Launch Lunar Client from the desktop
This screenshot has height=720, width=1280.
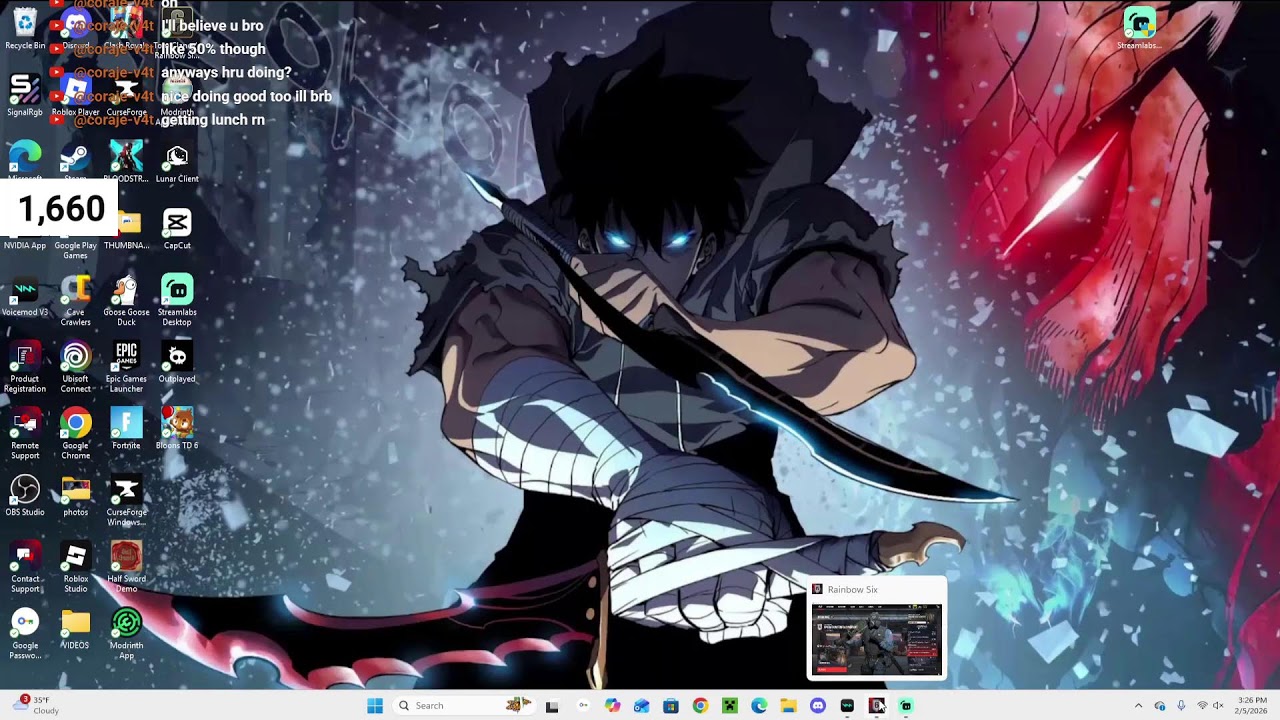pyautogui.click(x=177, y=163)
